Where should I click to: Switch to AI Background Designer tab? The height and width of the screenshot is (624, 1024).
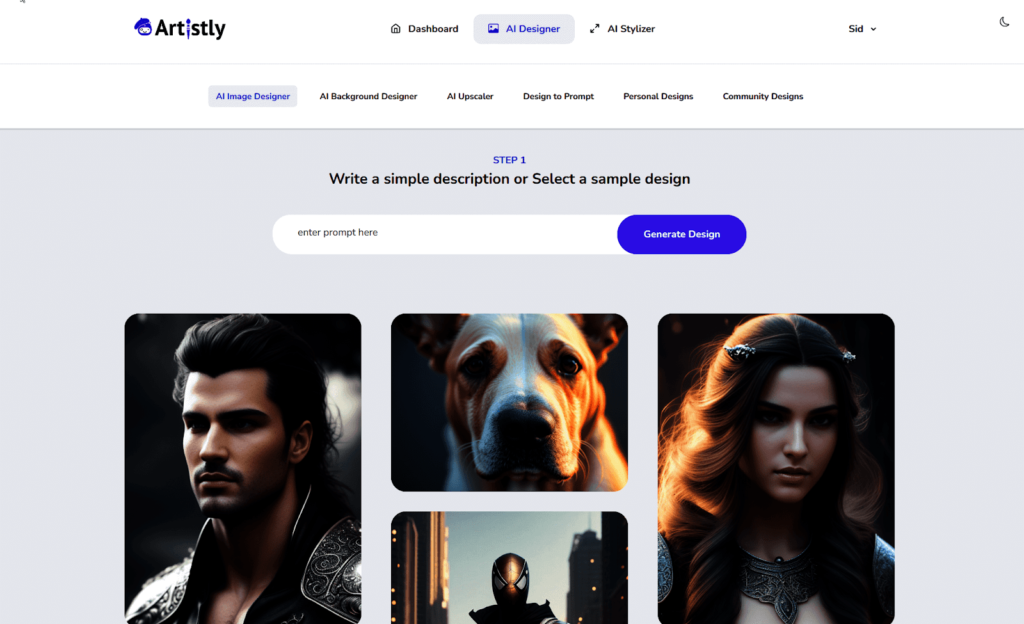tap(368, 96)
